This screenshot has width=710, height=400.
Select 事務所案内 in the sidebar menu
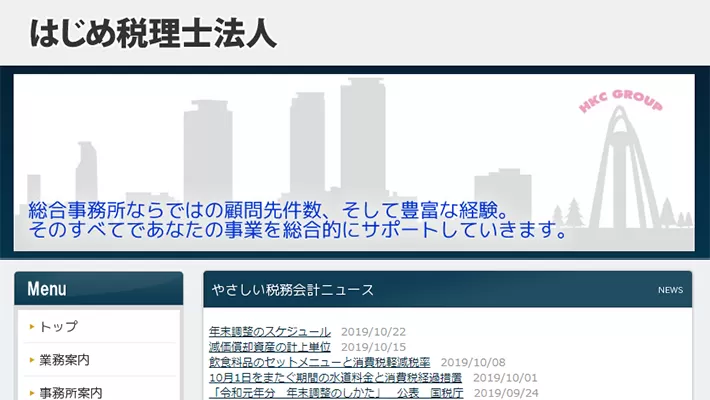[x=70, y=392]
